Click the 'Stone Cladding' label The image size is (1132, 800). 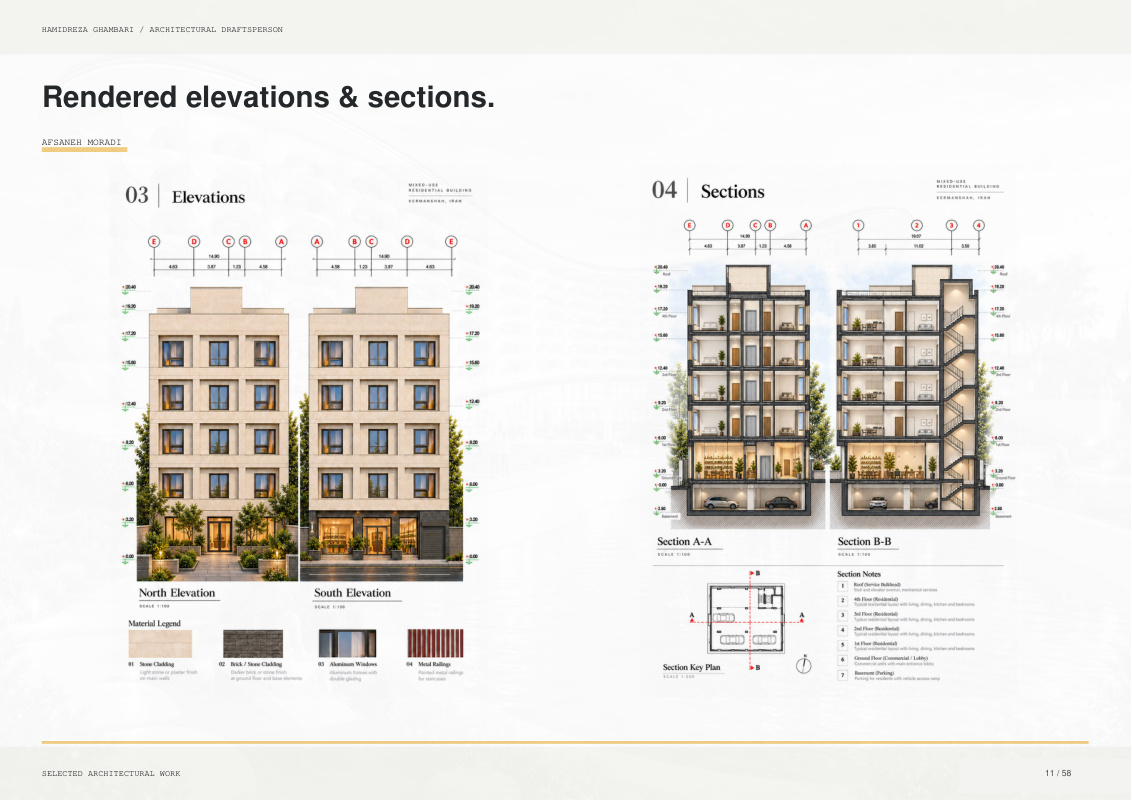pos(157,664)
